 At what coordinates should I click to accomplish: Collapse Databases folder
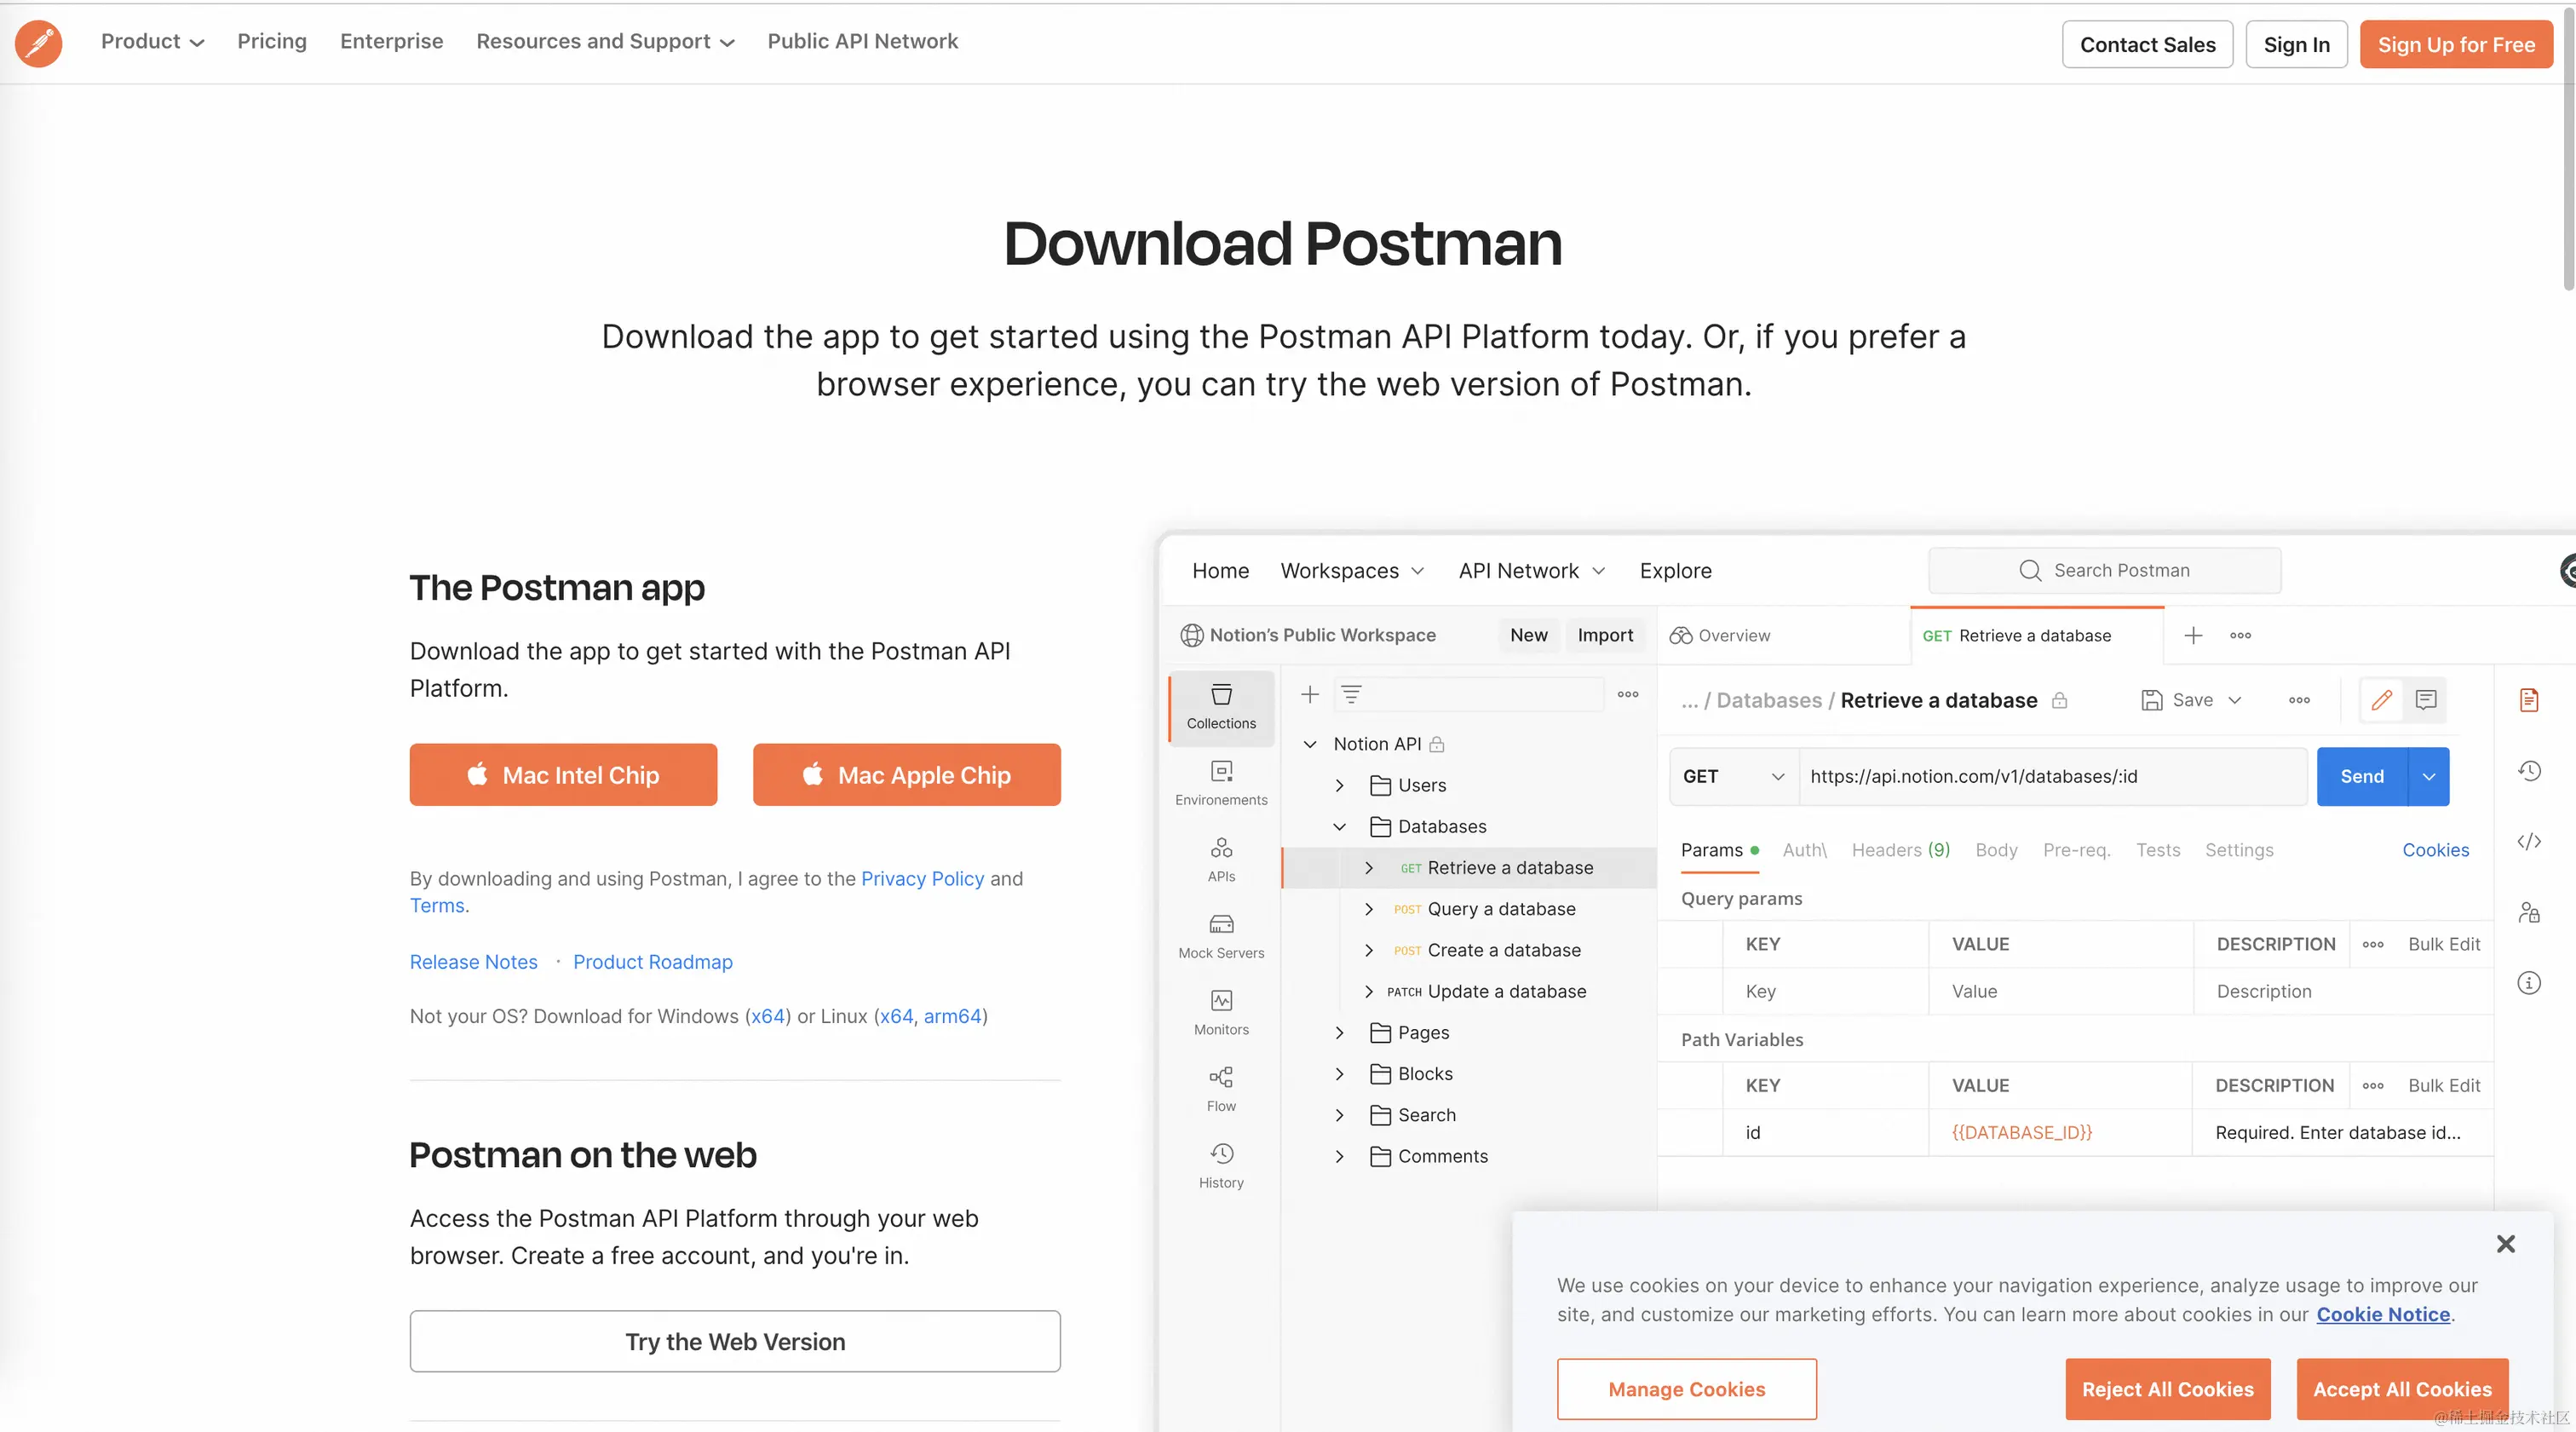click(1340, 826)
